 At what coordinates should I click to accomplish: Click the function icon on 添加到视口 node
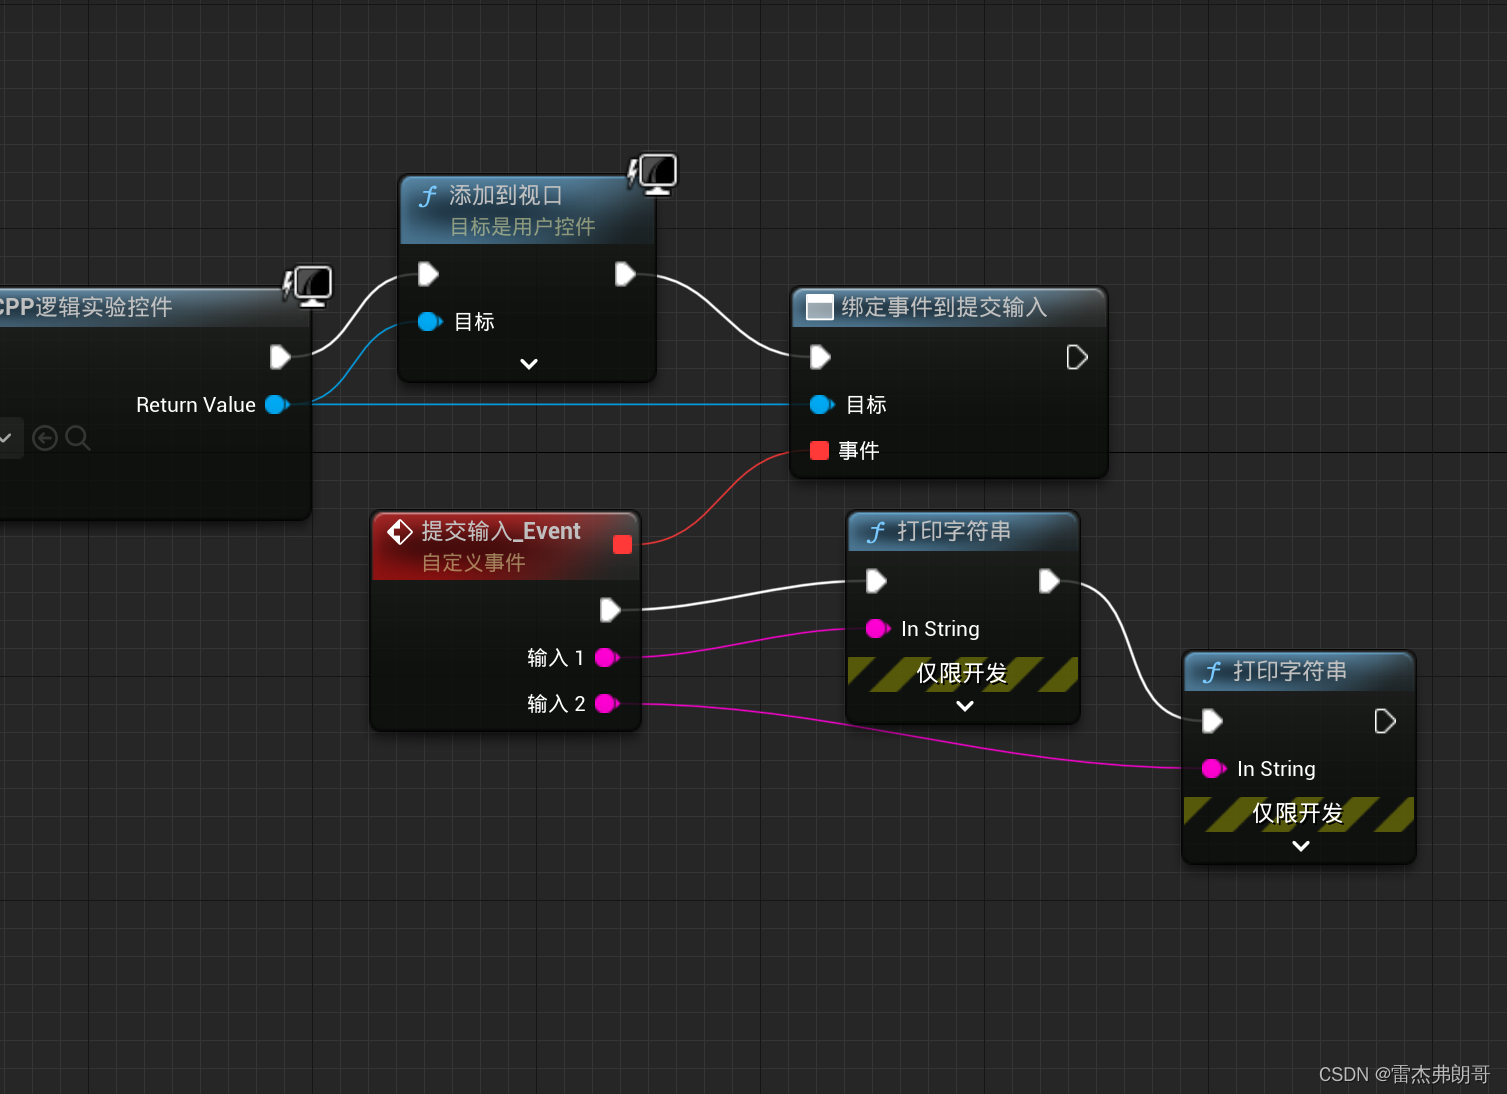428,196
